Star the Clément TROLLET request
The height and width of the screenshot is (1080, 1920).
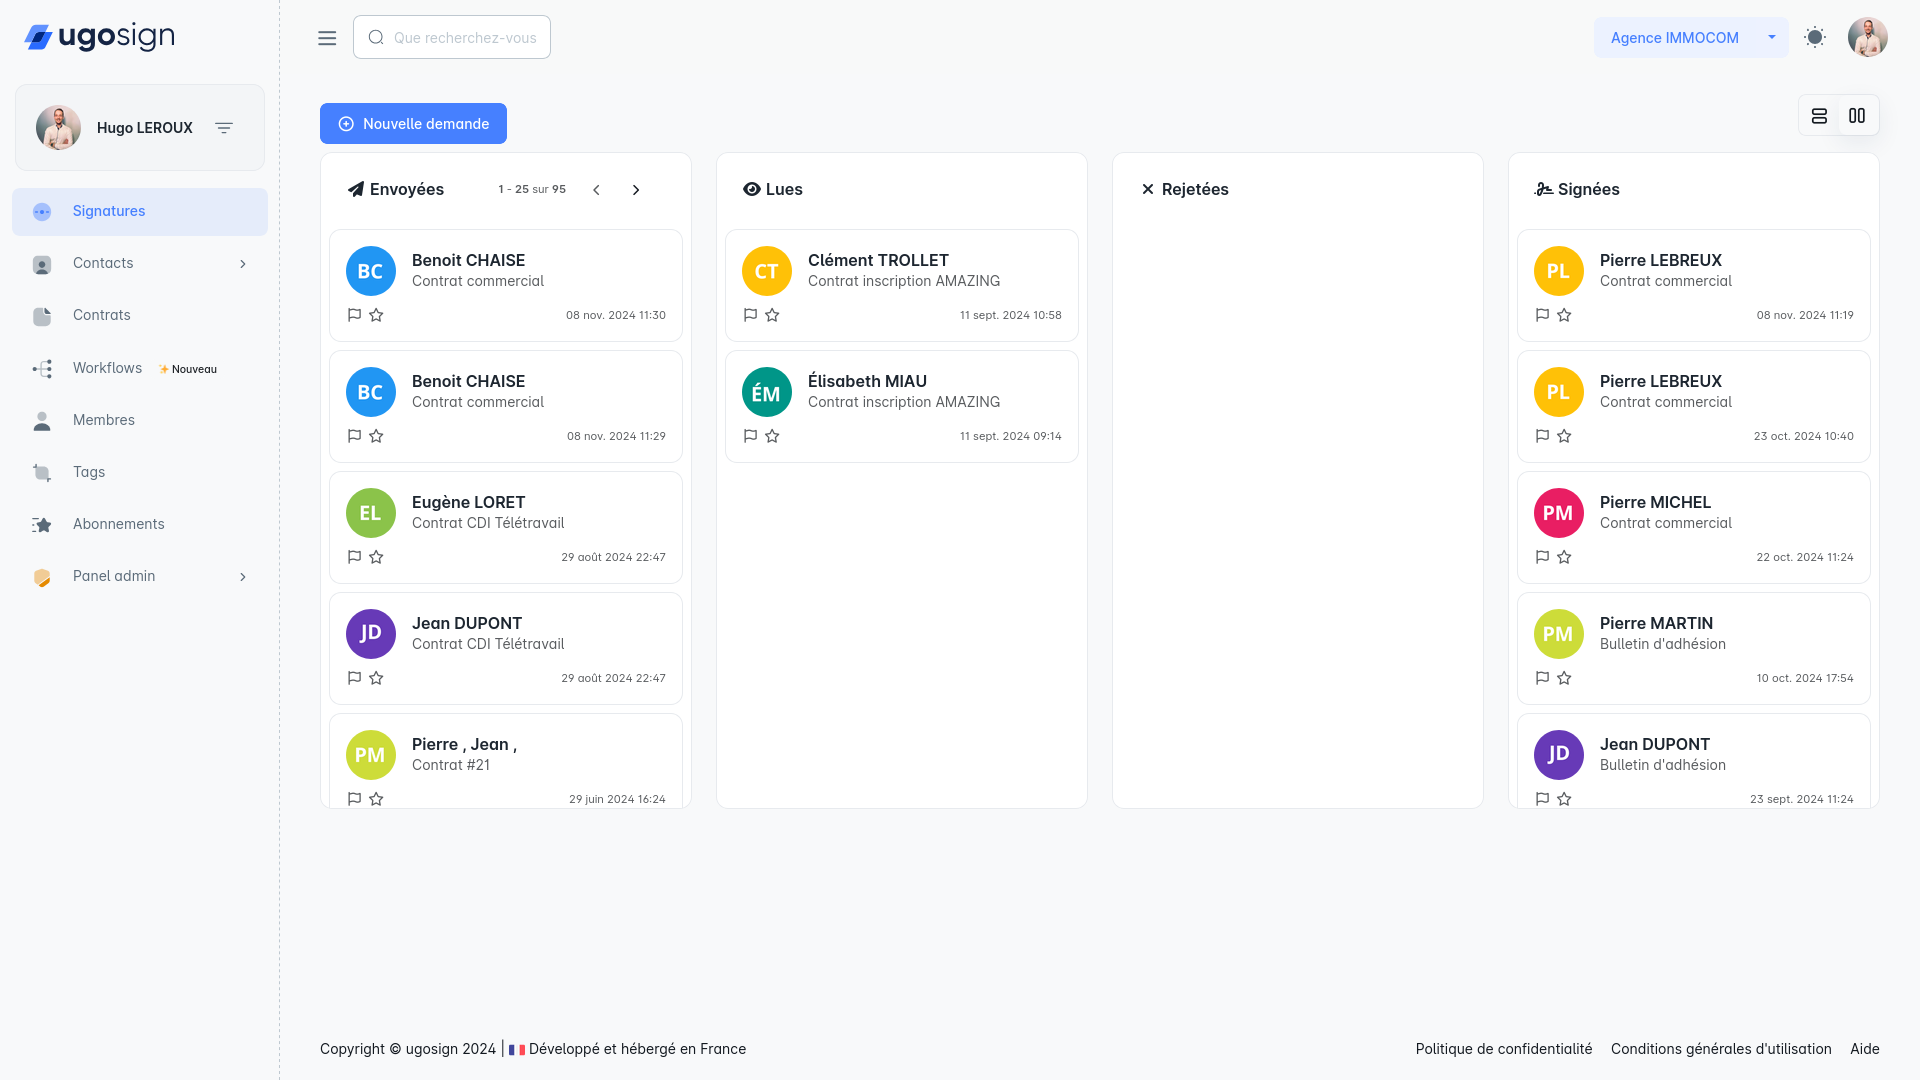pyautogui.click(x=772, y=315)
